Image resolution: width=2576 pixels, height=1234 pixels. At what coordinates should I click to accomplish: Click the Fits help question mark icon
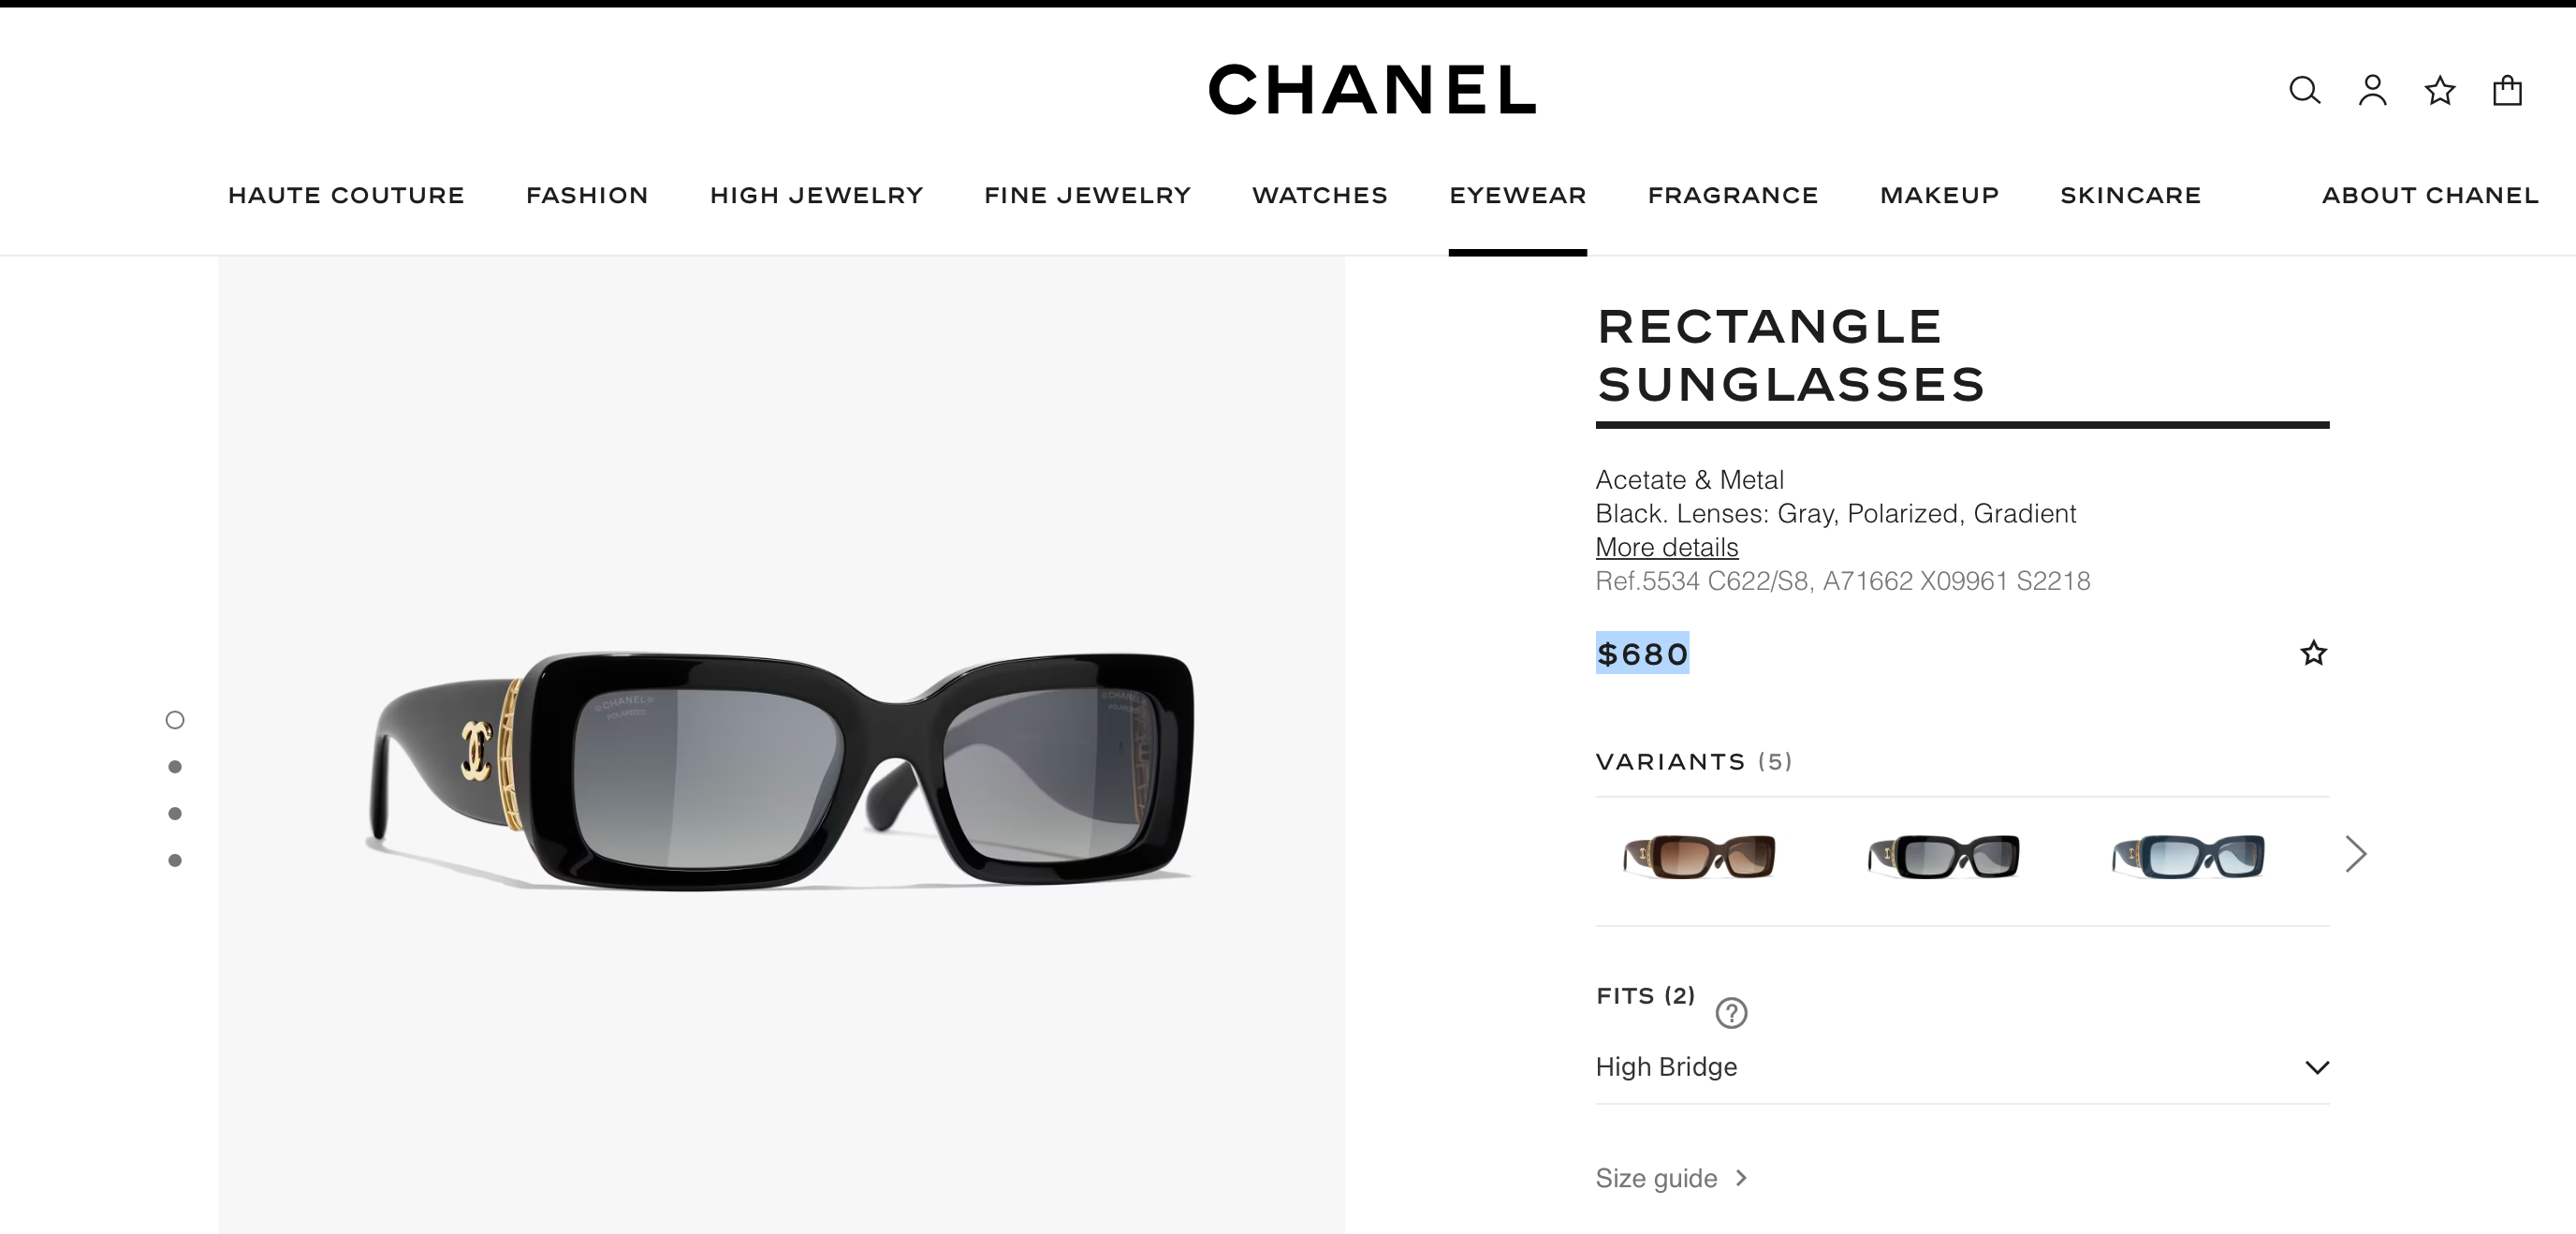point(1731,1013)
